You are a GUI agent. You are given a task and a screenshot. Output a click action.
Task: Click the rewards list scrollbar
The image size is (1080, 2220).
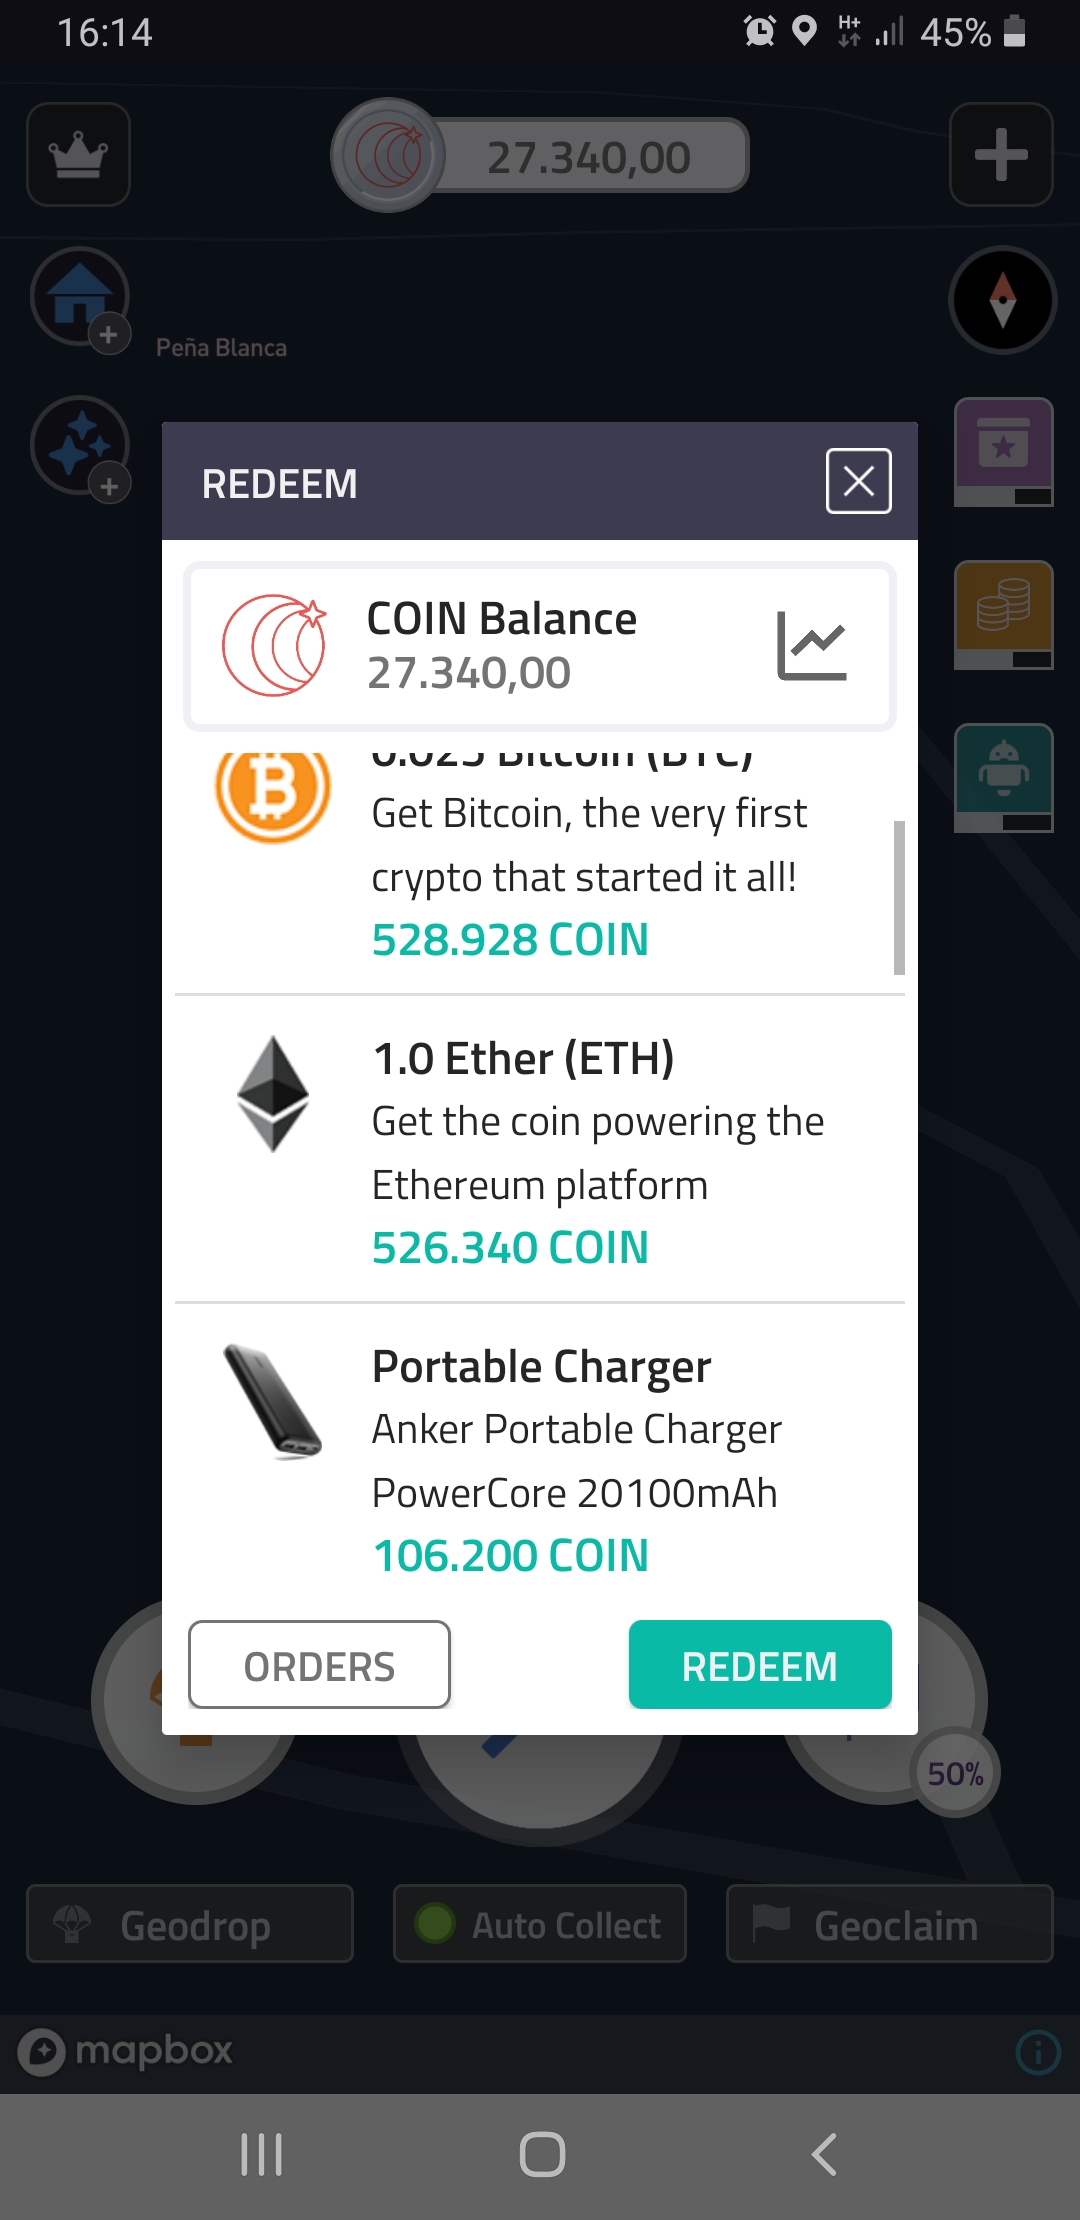[x=899, y=898]
